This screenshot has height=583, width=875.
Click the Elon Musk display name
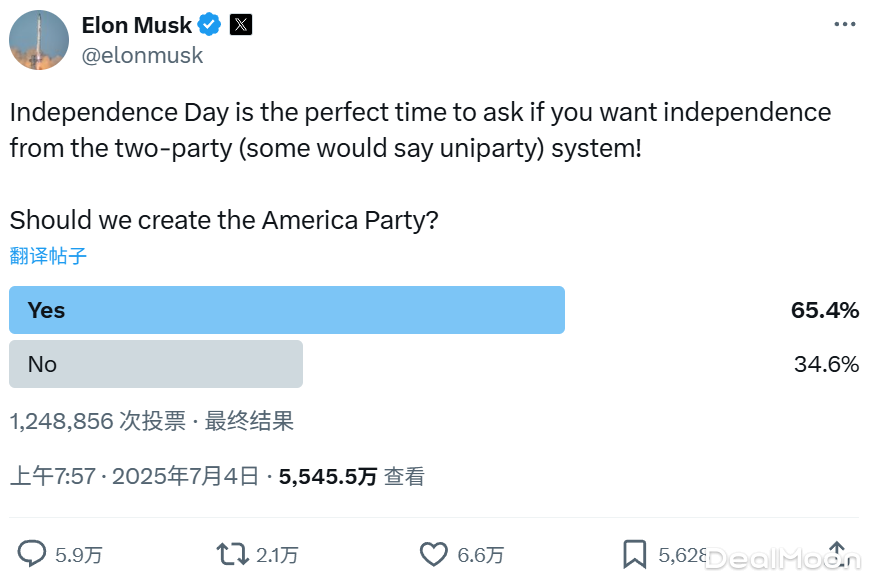click(x=137, y=25)
